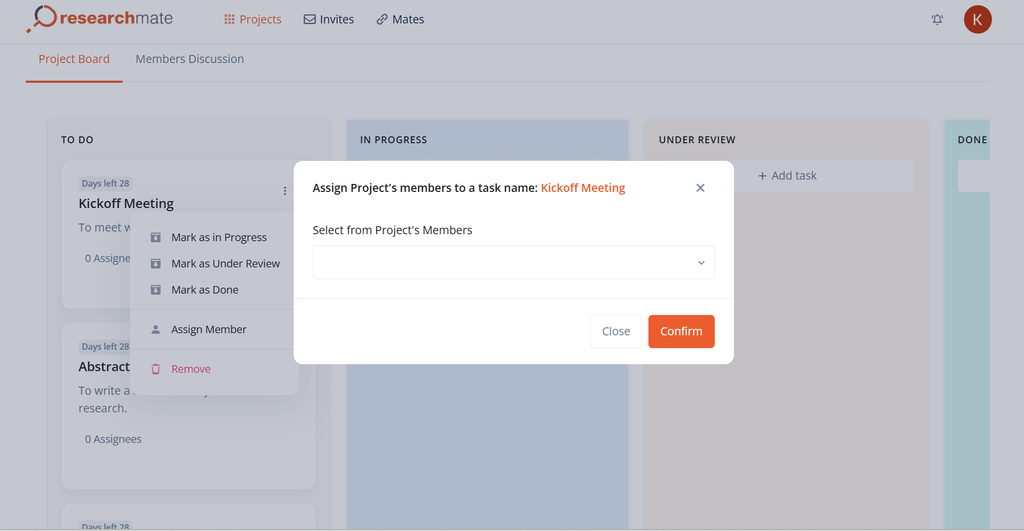
Task: Click Days left 28 badge on Abstract card
Action: tap(104, 347)
